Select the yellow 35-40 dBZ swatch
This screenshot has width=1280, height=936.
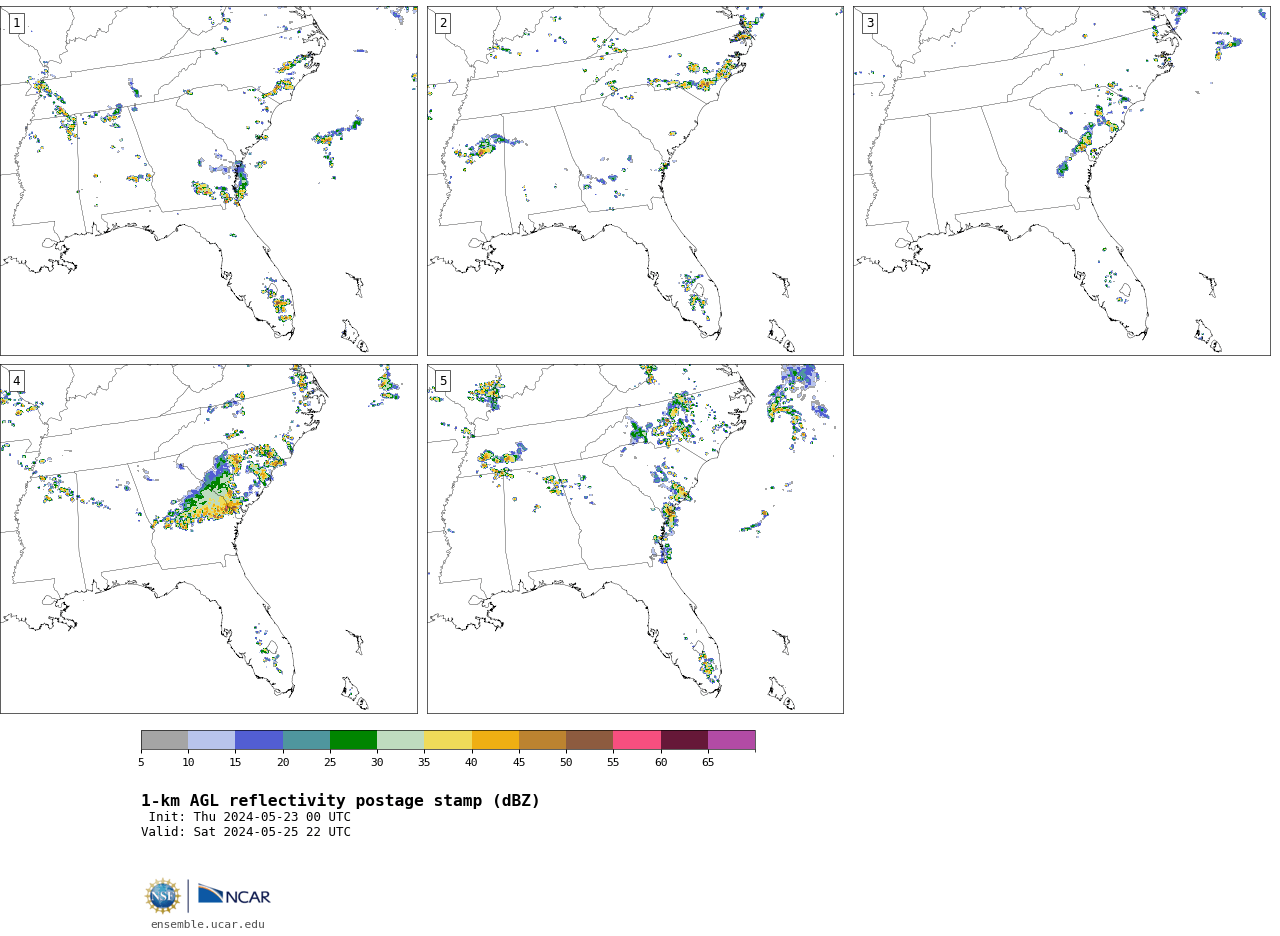click(x=448, y=740)
